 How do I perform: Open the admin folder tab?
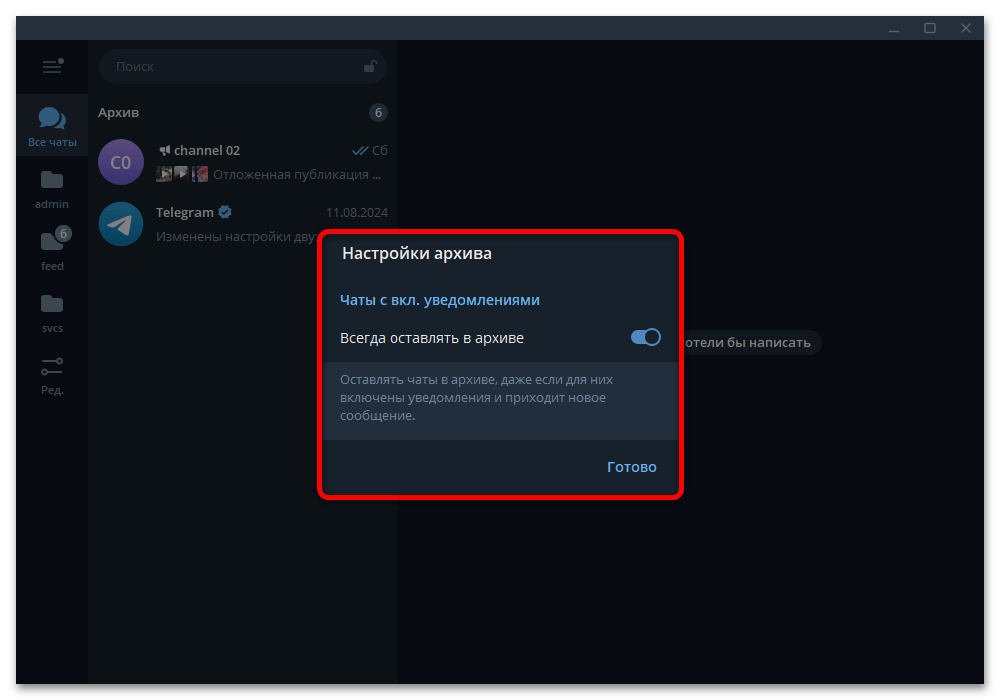click(x=52, y=189)
